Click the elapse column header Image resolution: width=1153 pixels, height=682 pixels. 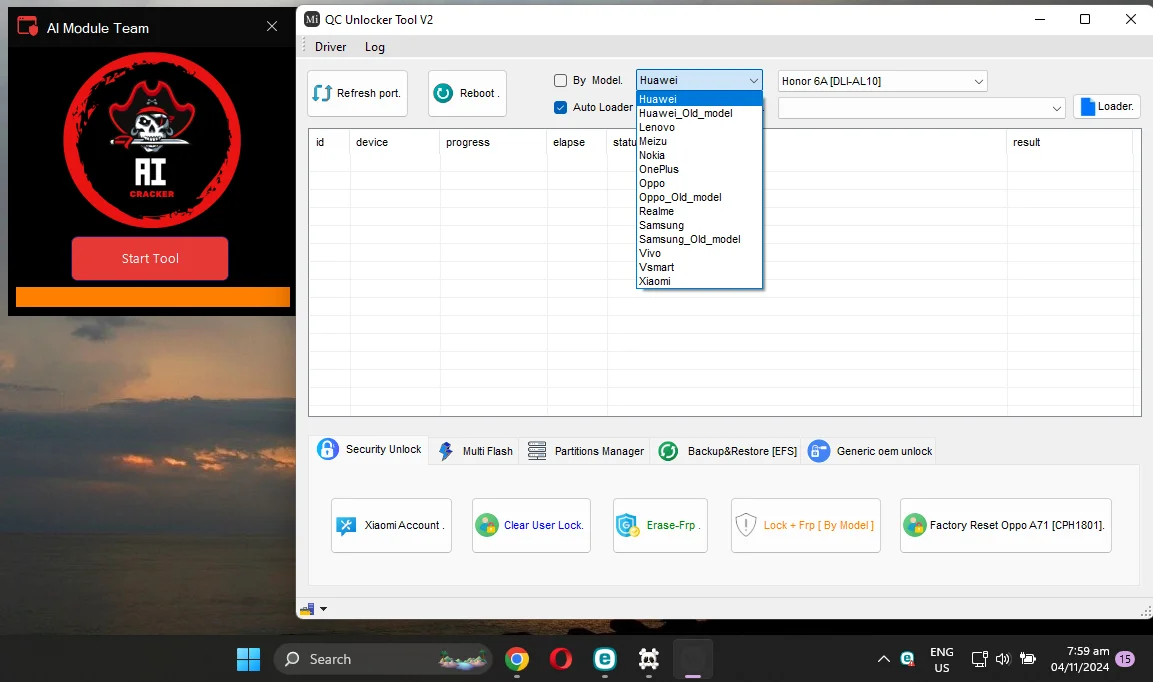point(577,143)
